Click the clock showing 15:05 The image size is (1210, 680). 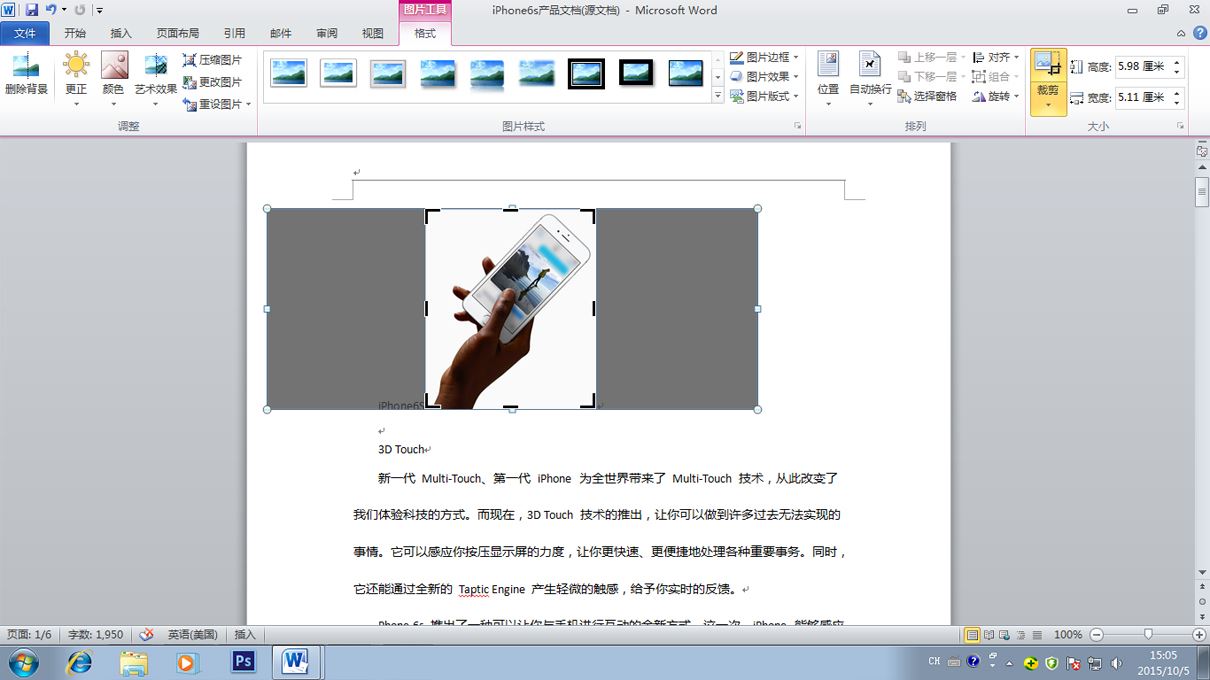pyautogui.click(x=1163, y=655)
